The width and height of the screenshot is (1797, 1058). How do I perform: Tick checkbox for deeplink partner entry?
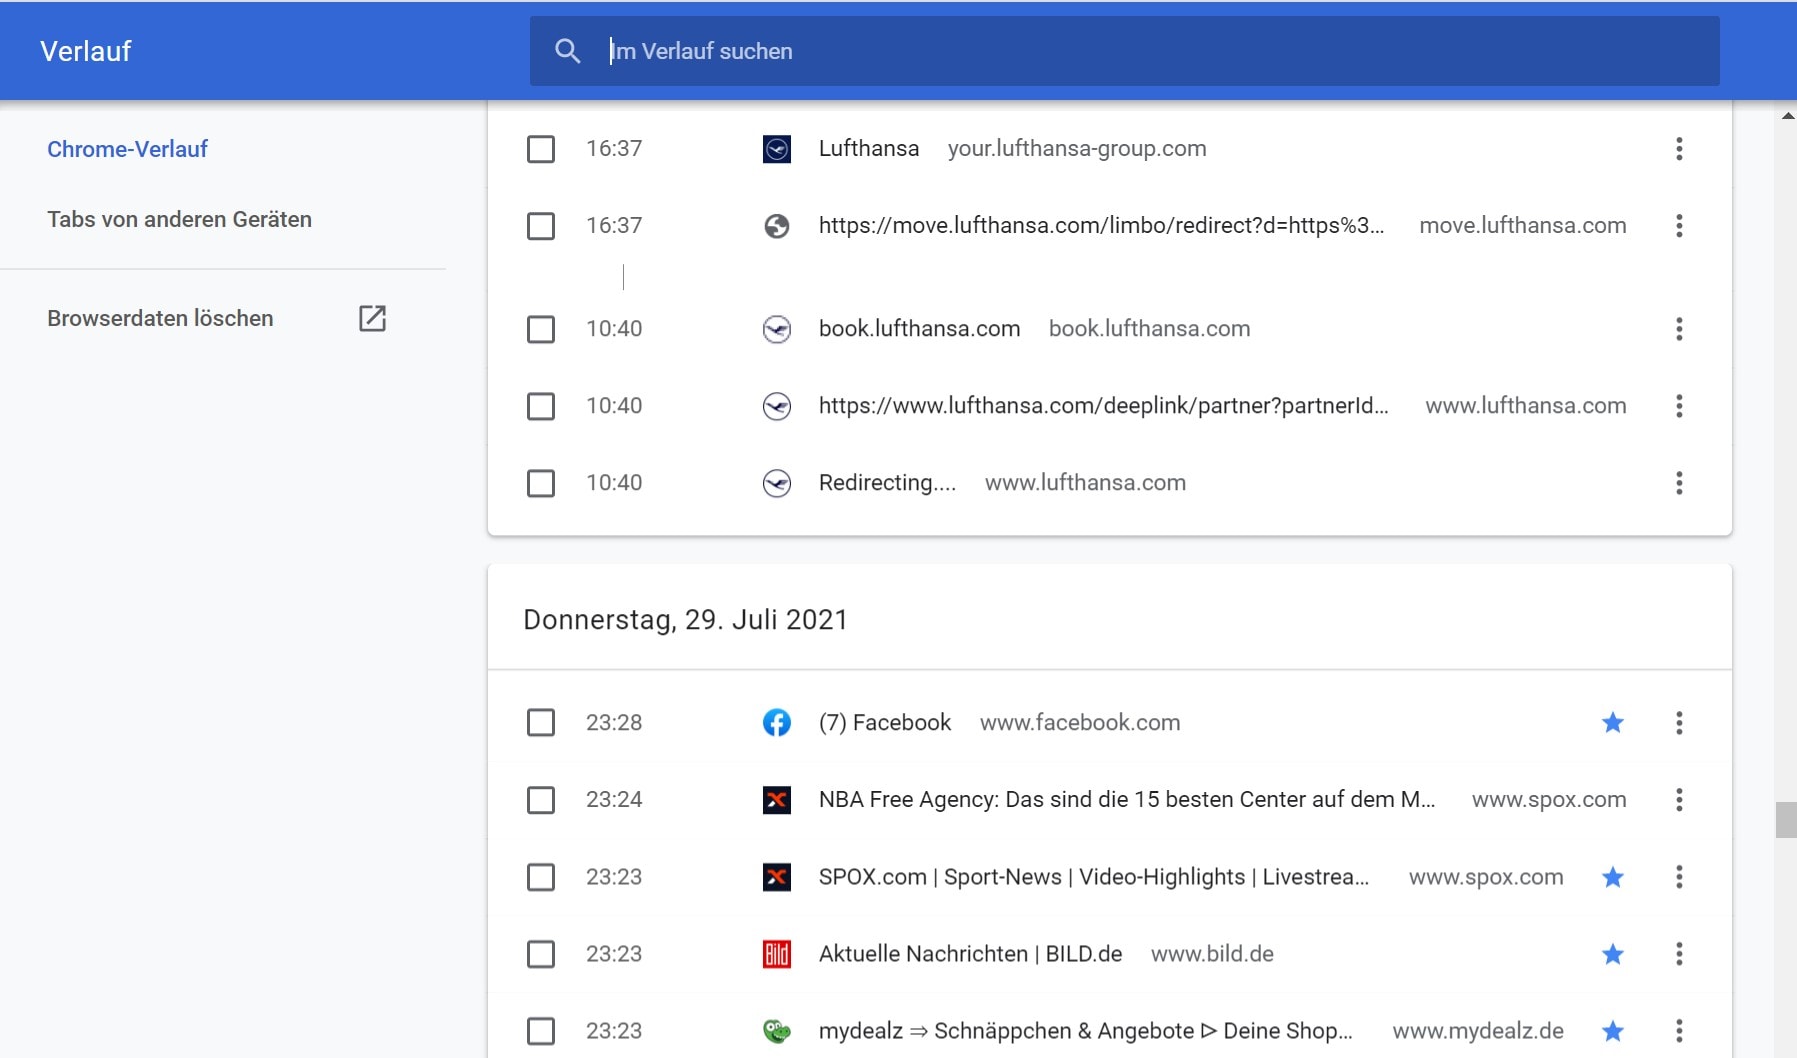coord(541,406)
